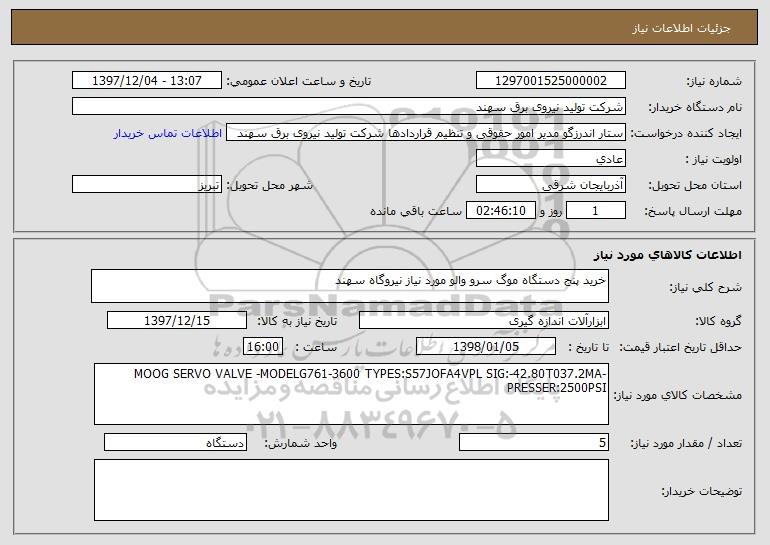The height and width of the screenshot is (545, 770).
Task: Select the label مشخصات کالای مورد نیاز
Action: (678, 395)
